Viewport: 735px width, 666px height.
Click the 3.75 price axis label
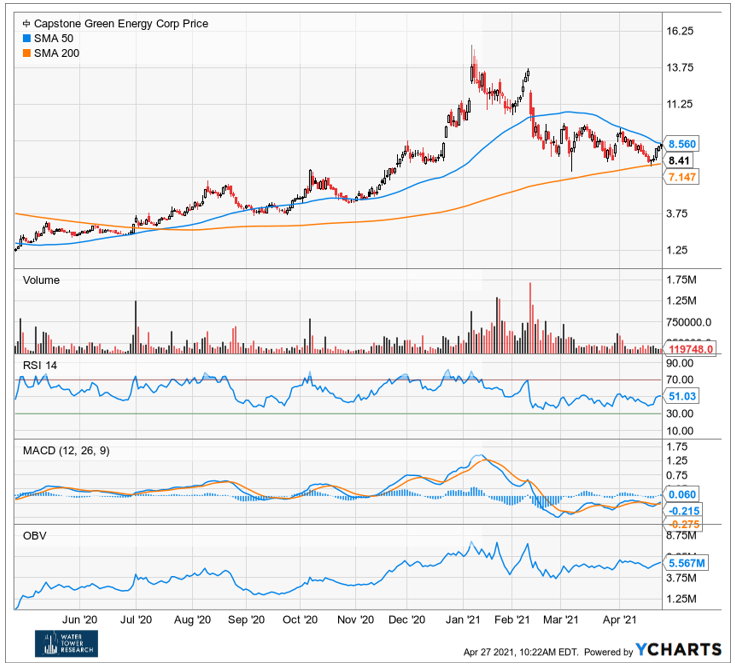(x=677, y=213)
